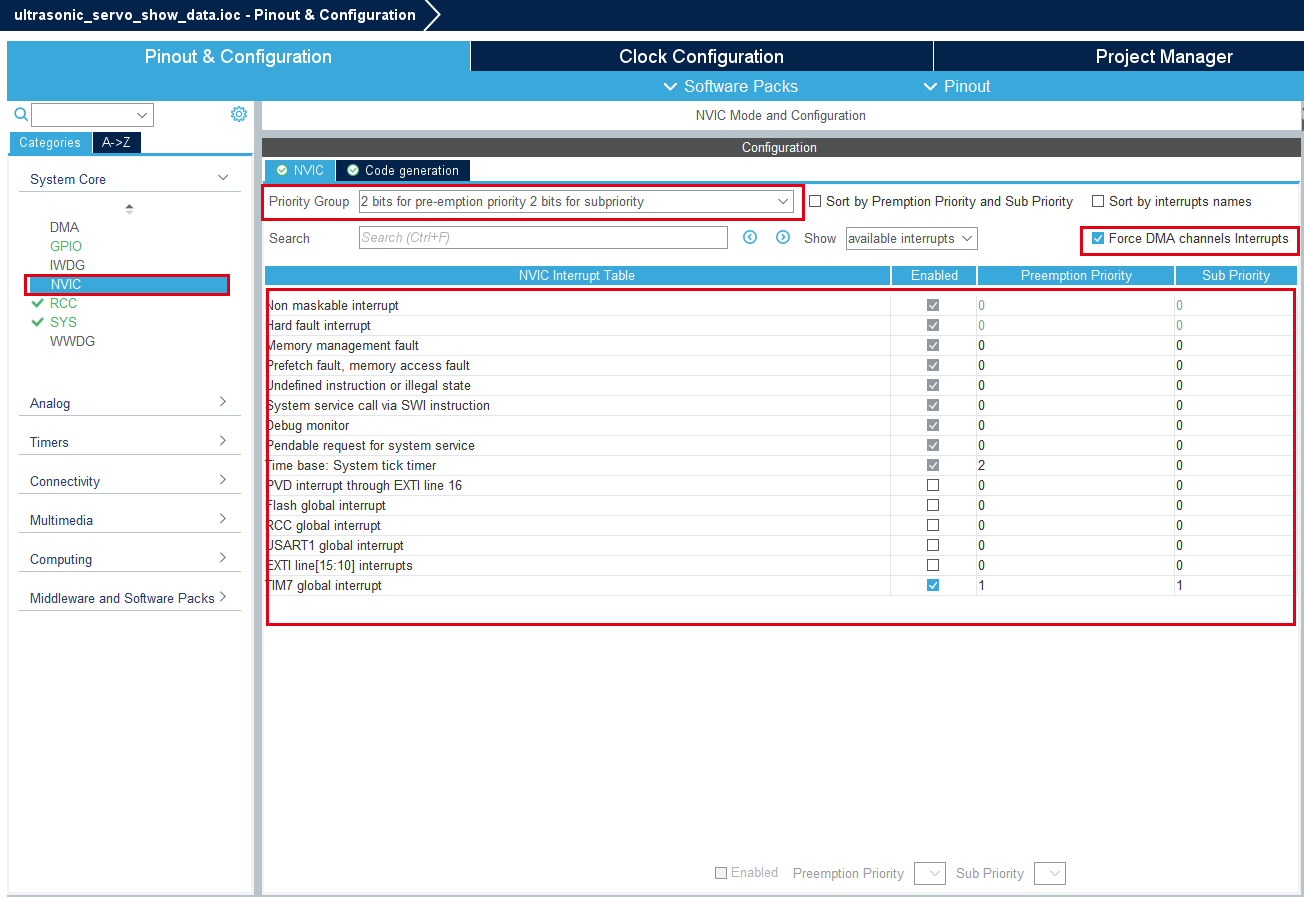1304x900 pixels.
Task: Open the Code generation tab
Action: 403,170
